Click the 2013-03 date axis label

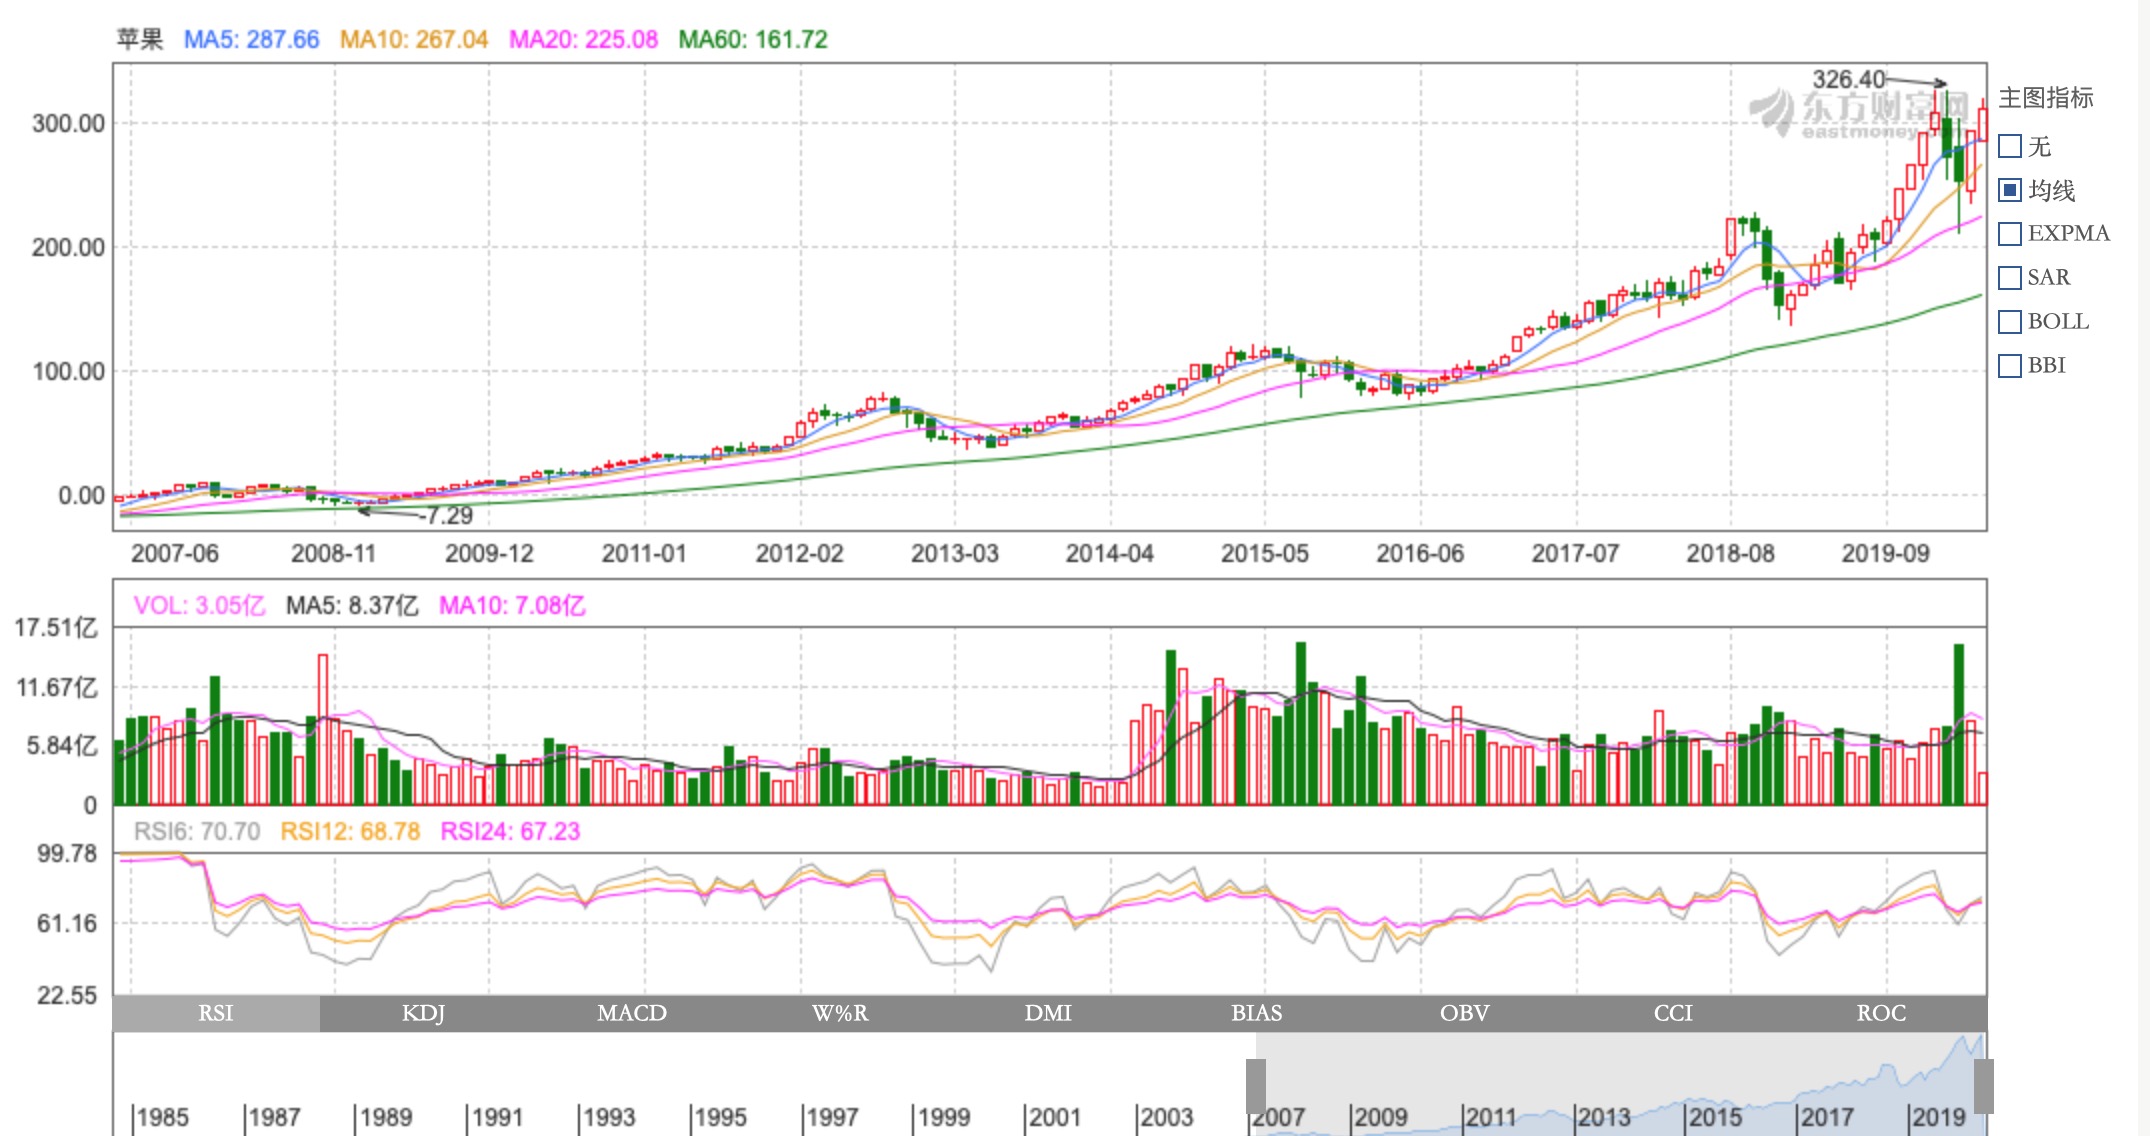click(x=955, y=553)
